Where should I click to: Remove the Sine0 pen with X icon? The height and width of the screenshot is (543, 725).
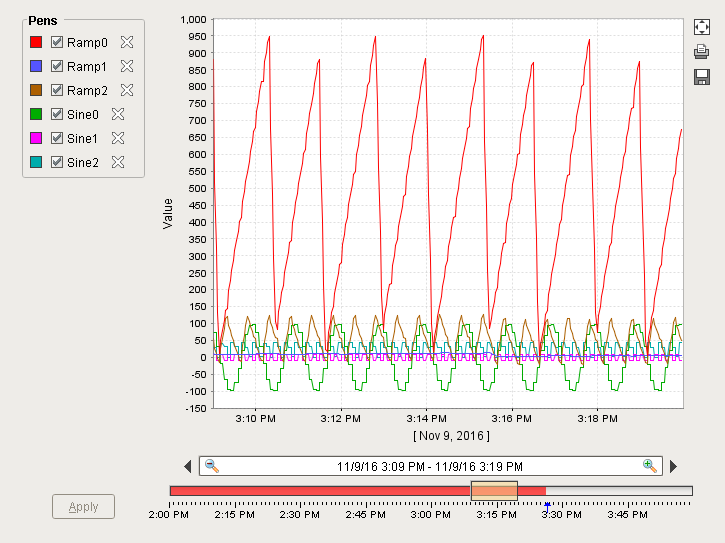[118, 114]
